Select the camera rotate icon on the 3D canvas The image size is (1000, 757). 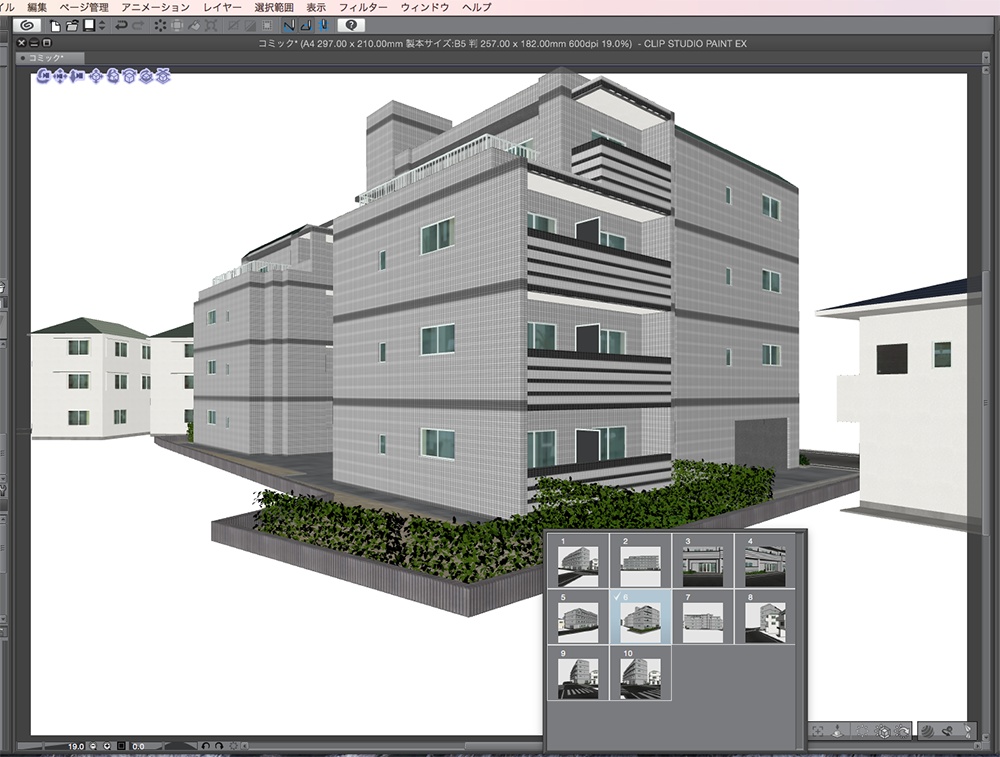click(x=44, y=77)
